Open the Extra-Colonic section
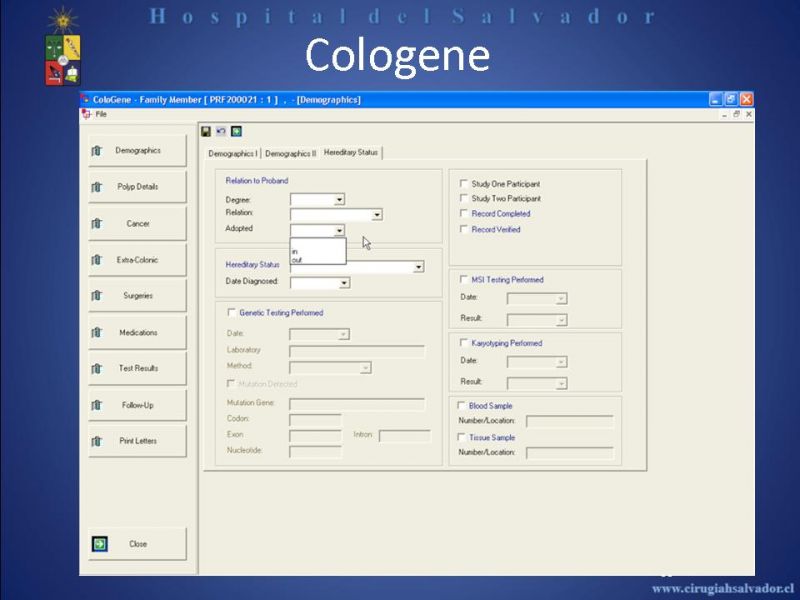The width and height of the screenshot is (800, 600). tap(137, 260)
